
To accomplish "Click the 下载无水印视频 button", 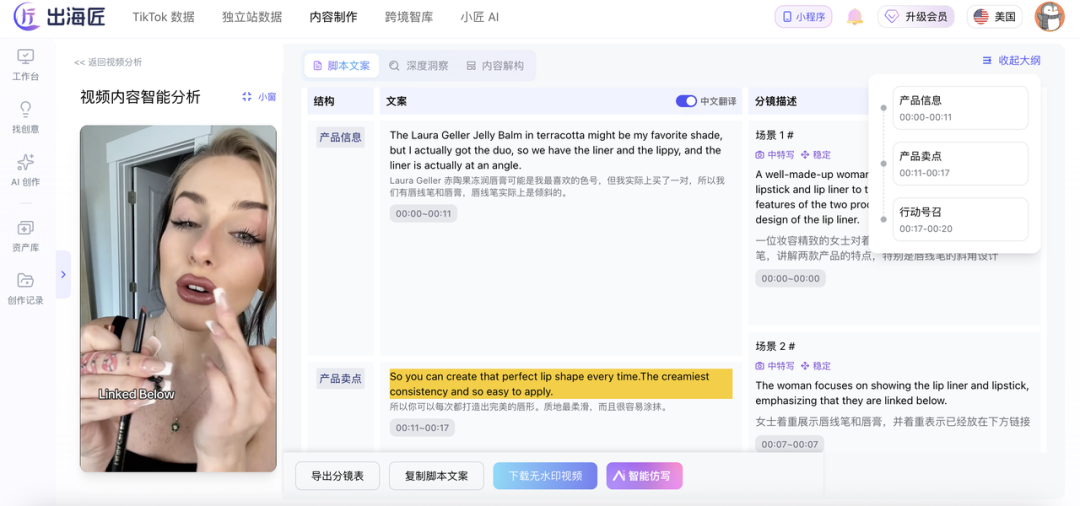I will point(546,476).
